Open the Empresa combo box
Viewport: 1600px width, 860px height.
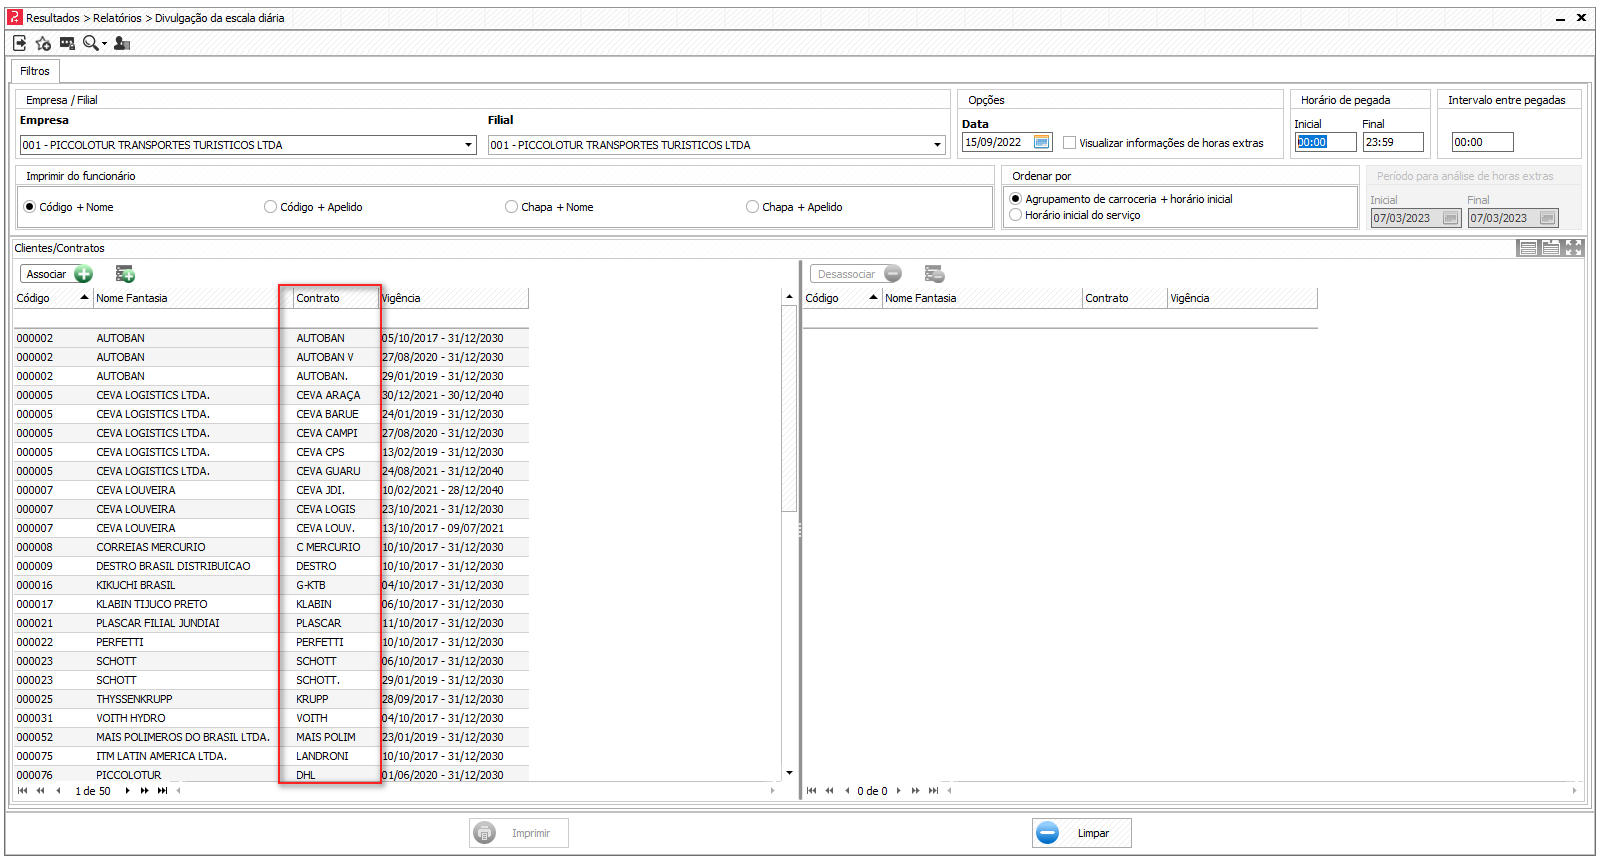tap(248, 145)
